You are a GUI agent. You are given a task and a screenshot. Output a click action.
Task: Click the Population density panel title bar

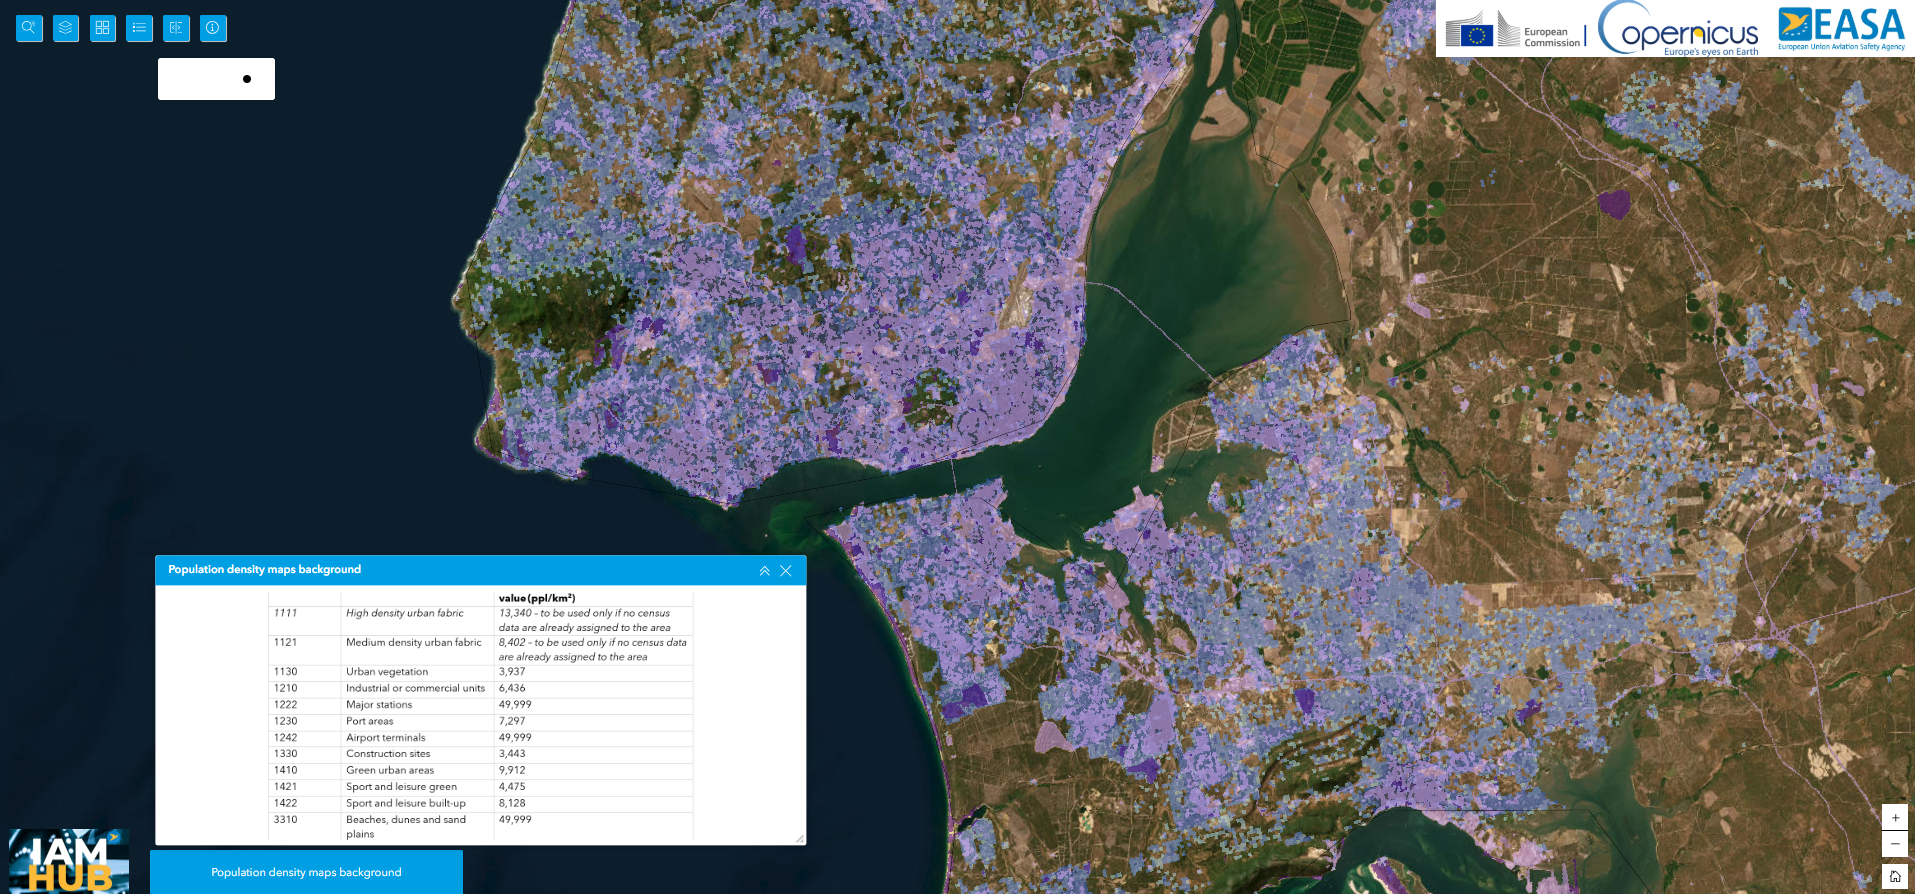click(x=450, y=570)
